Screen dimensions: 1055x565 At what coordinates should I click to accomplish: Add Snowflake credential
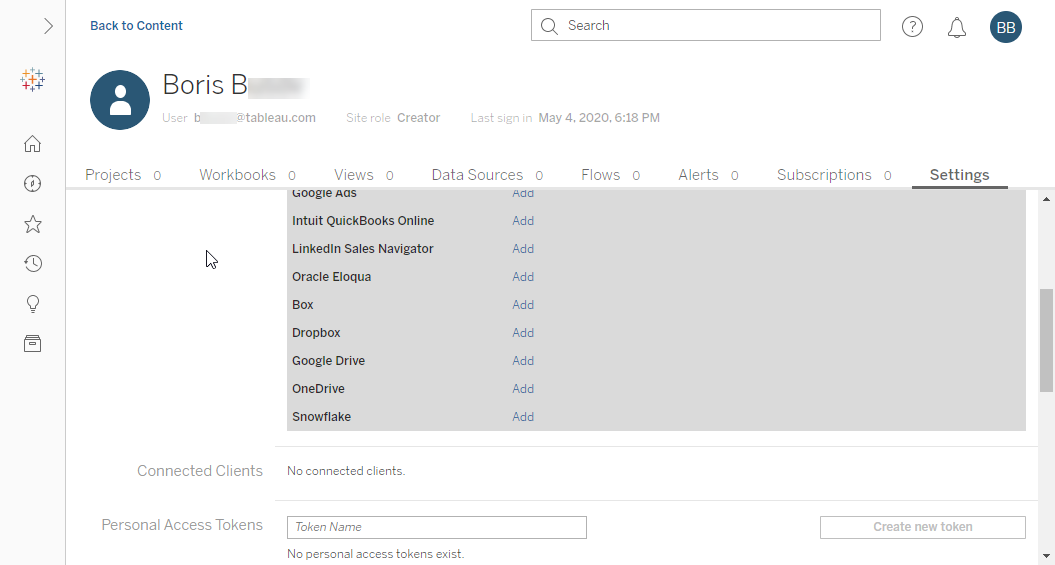(523, 417)
